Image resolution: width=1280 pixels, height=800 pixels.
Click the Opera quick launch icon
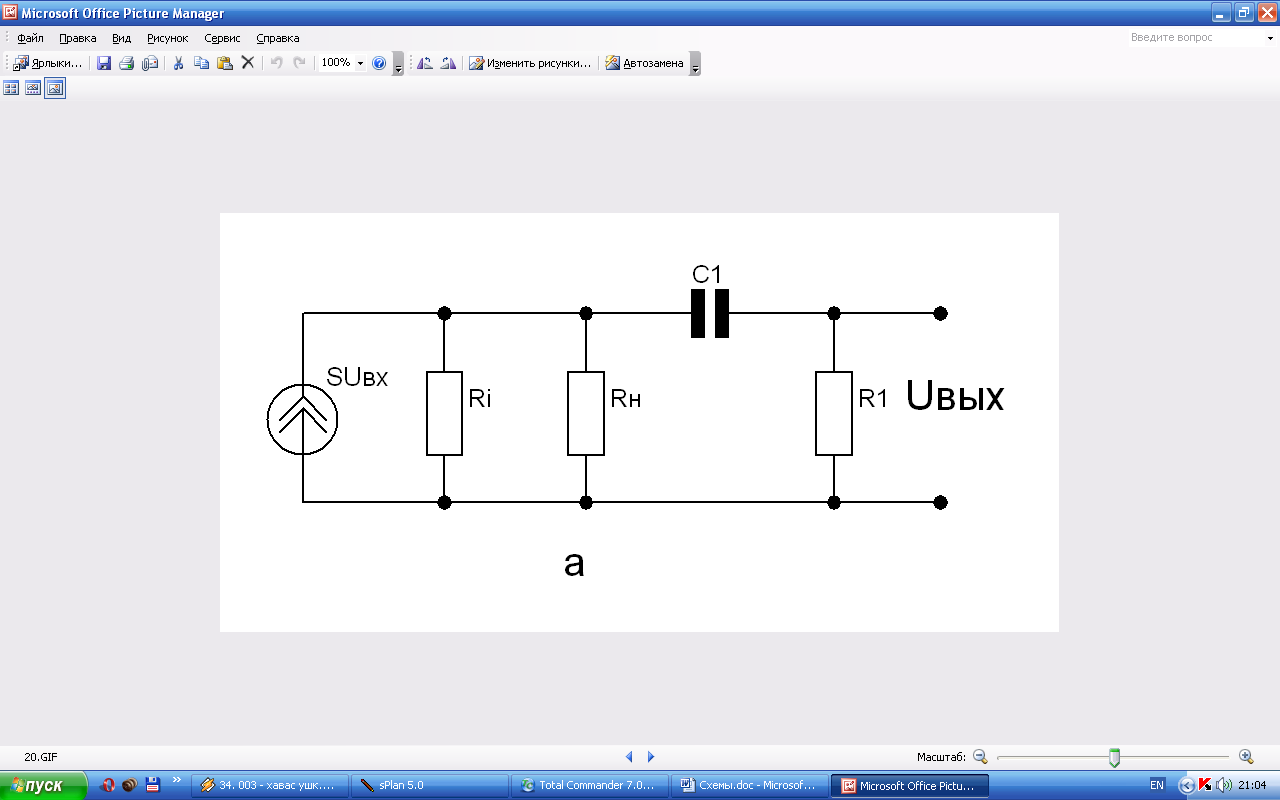[109, 785]
